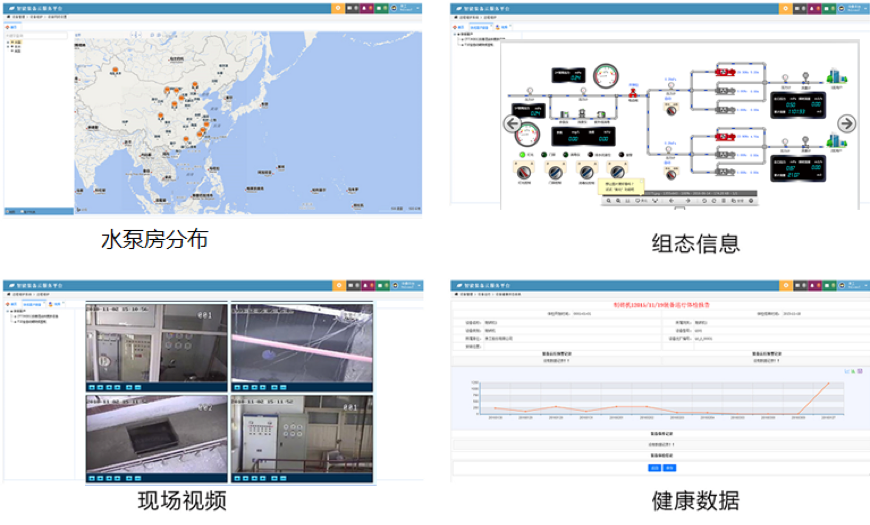Toggle the fourth knob switch in bottom row
The height and width of the screenshot is (525, 870).
point(616,171)
